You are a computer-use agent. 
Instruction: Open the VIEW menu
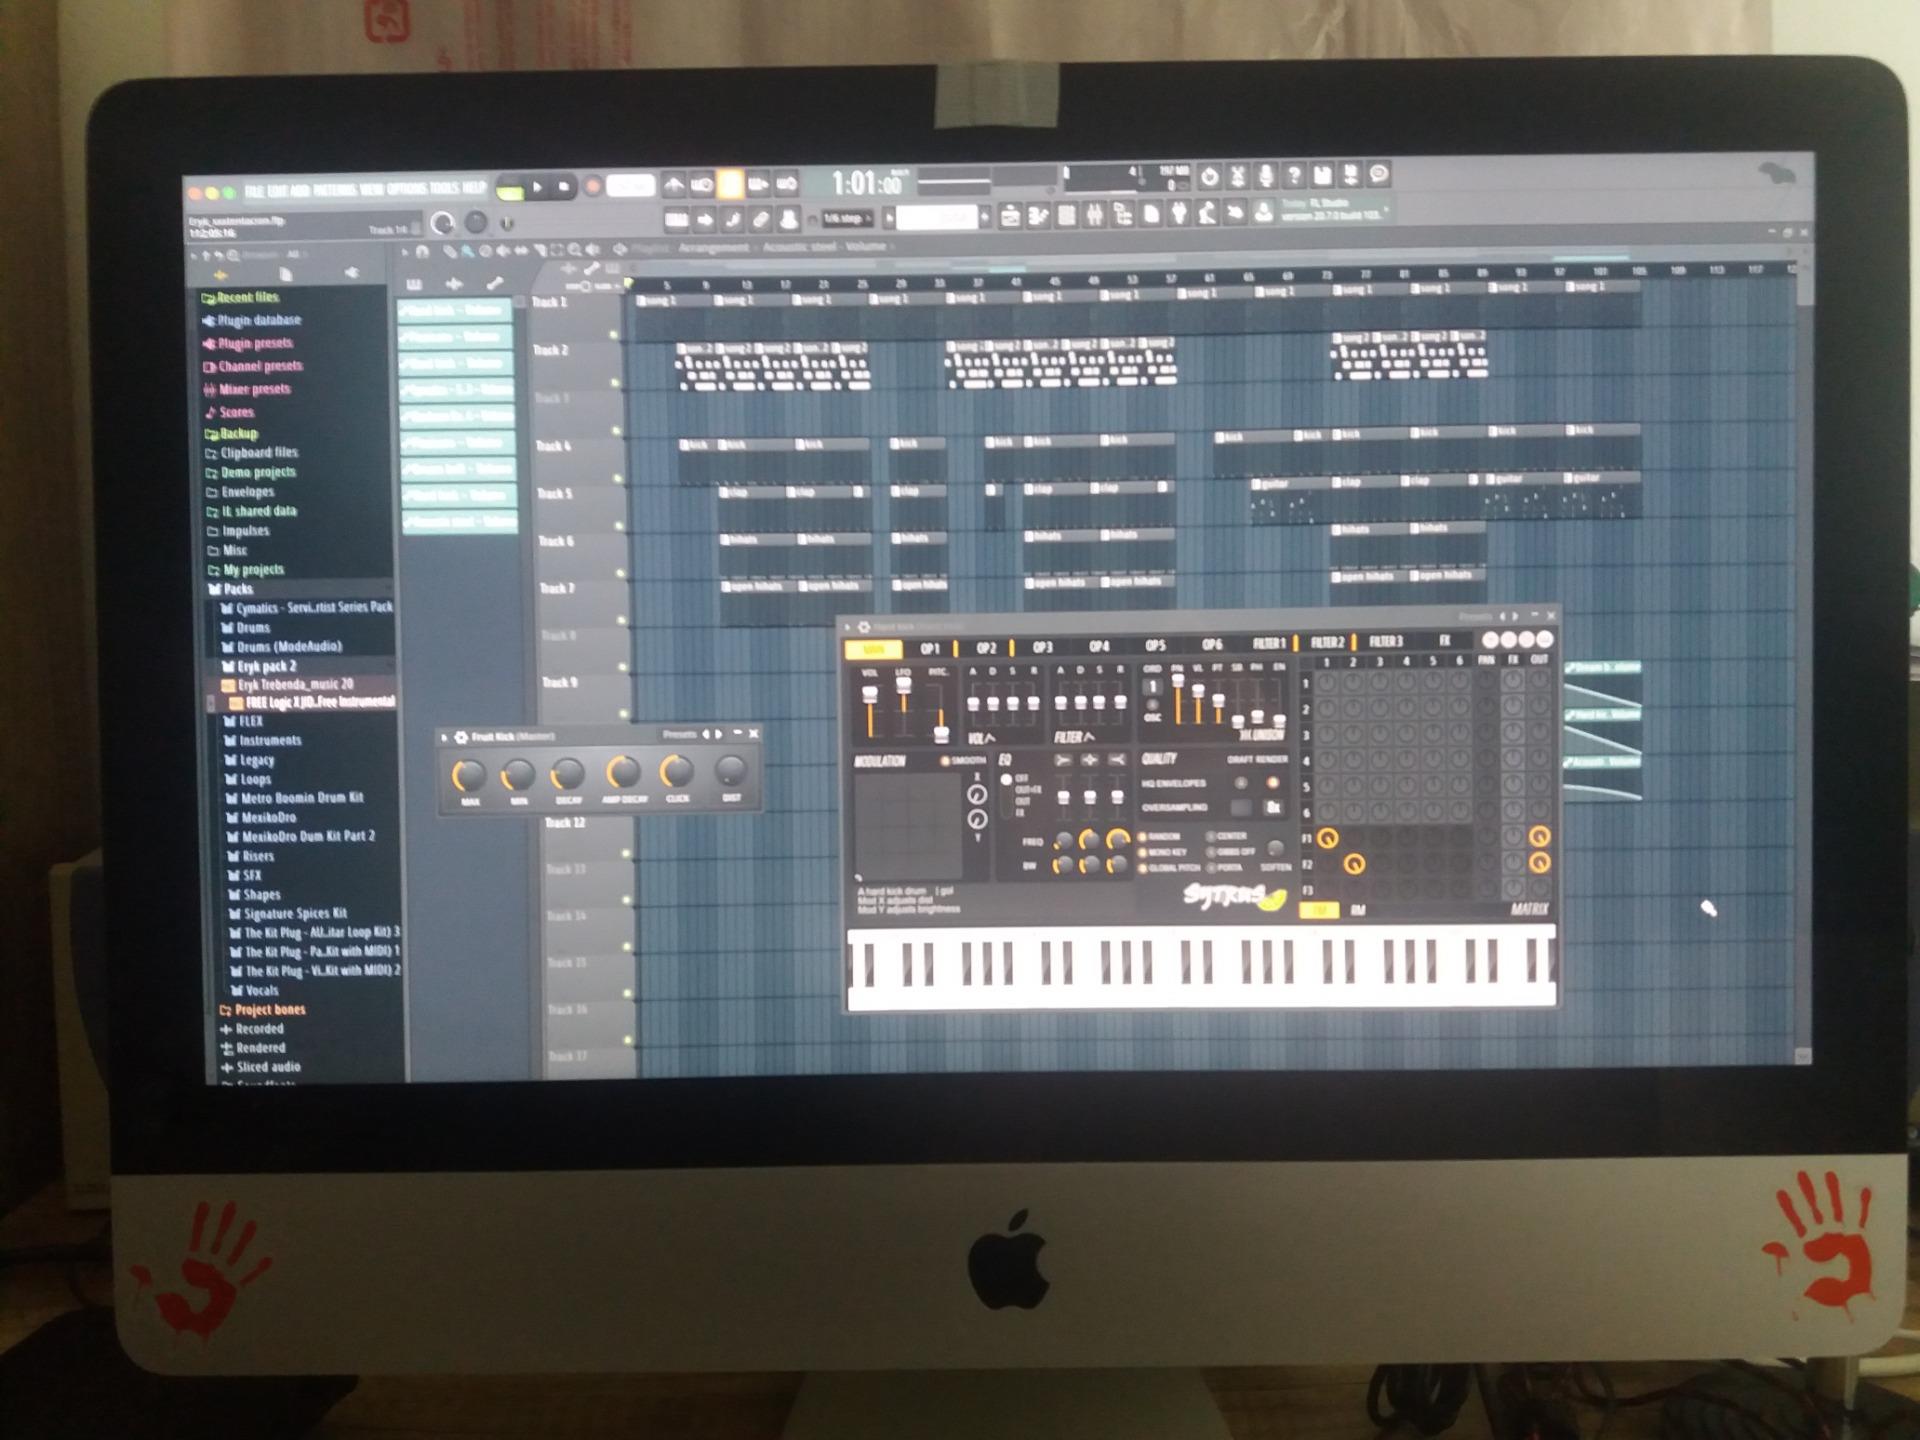[x=371, y=189]
